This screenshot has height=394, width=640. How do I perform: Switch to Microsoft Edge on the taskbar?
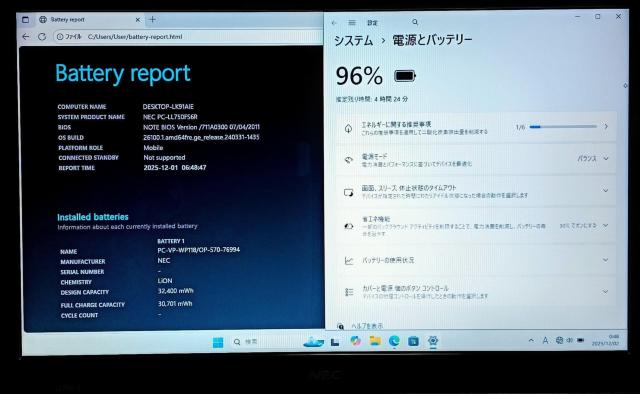point(394,341)
